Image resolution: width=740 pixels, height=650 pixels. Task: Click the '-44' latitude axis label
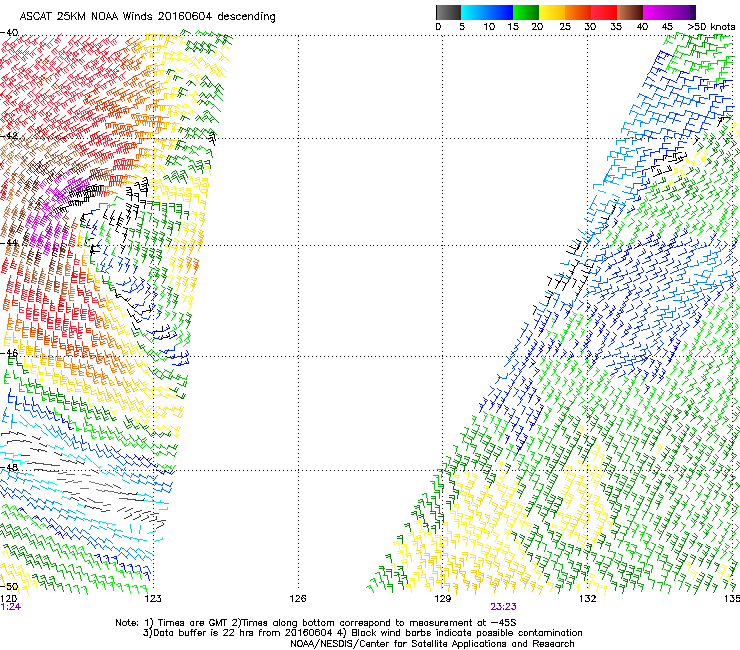(9, 243)
